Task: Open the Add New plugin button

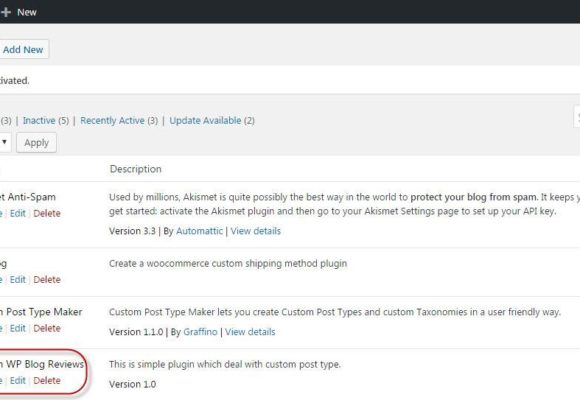Action: [x=23, y=49]
